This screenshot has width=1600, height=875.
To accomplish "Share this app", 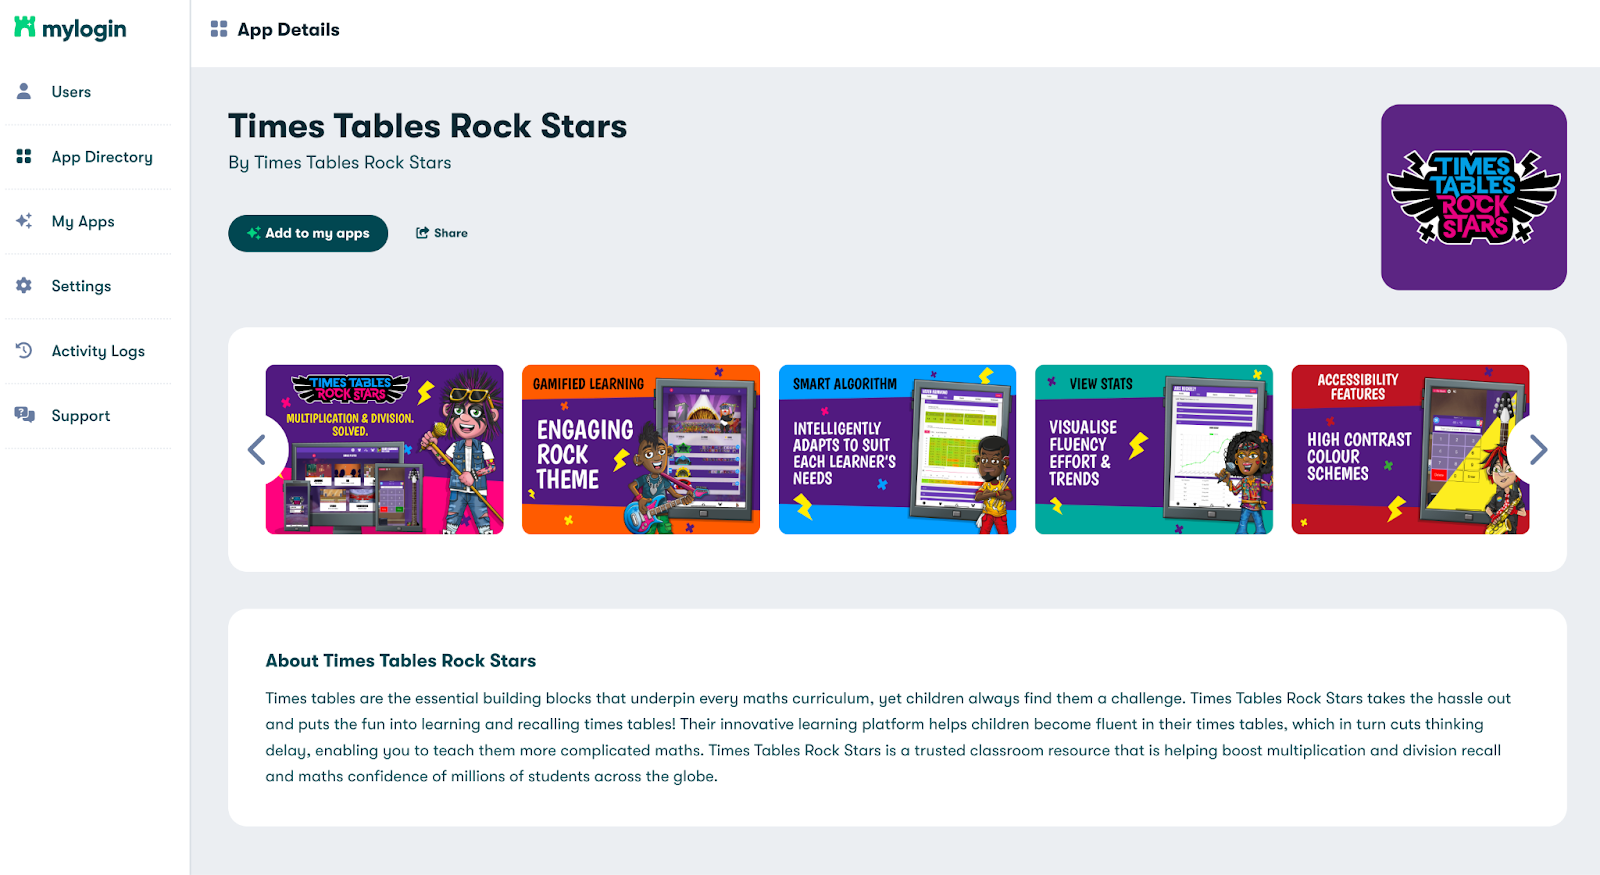I will 442,233.
